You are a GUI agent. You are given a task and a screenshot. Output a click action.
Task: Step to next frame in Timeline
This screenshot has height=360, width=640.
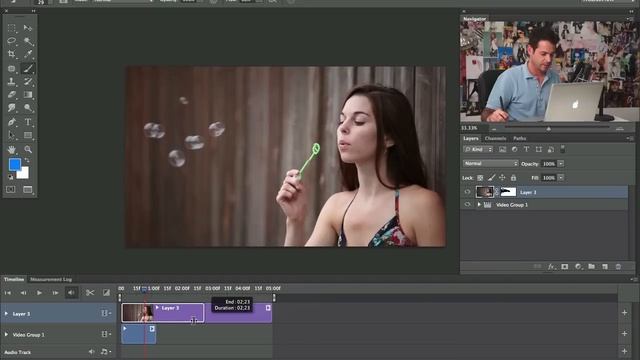[55, 293]
